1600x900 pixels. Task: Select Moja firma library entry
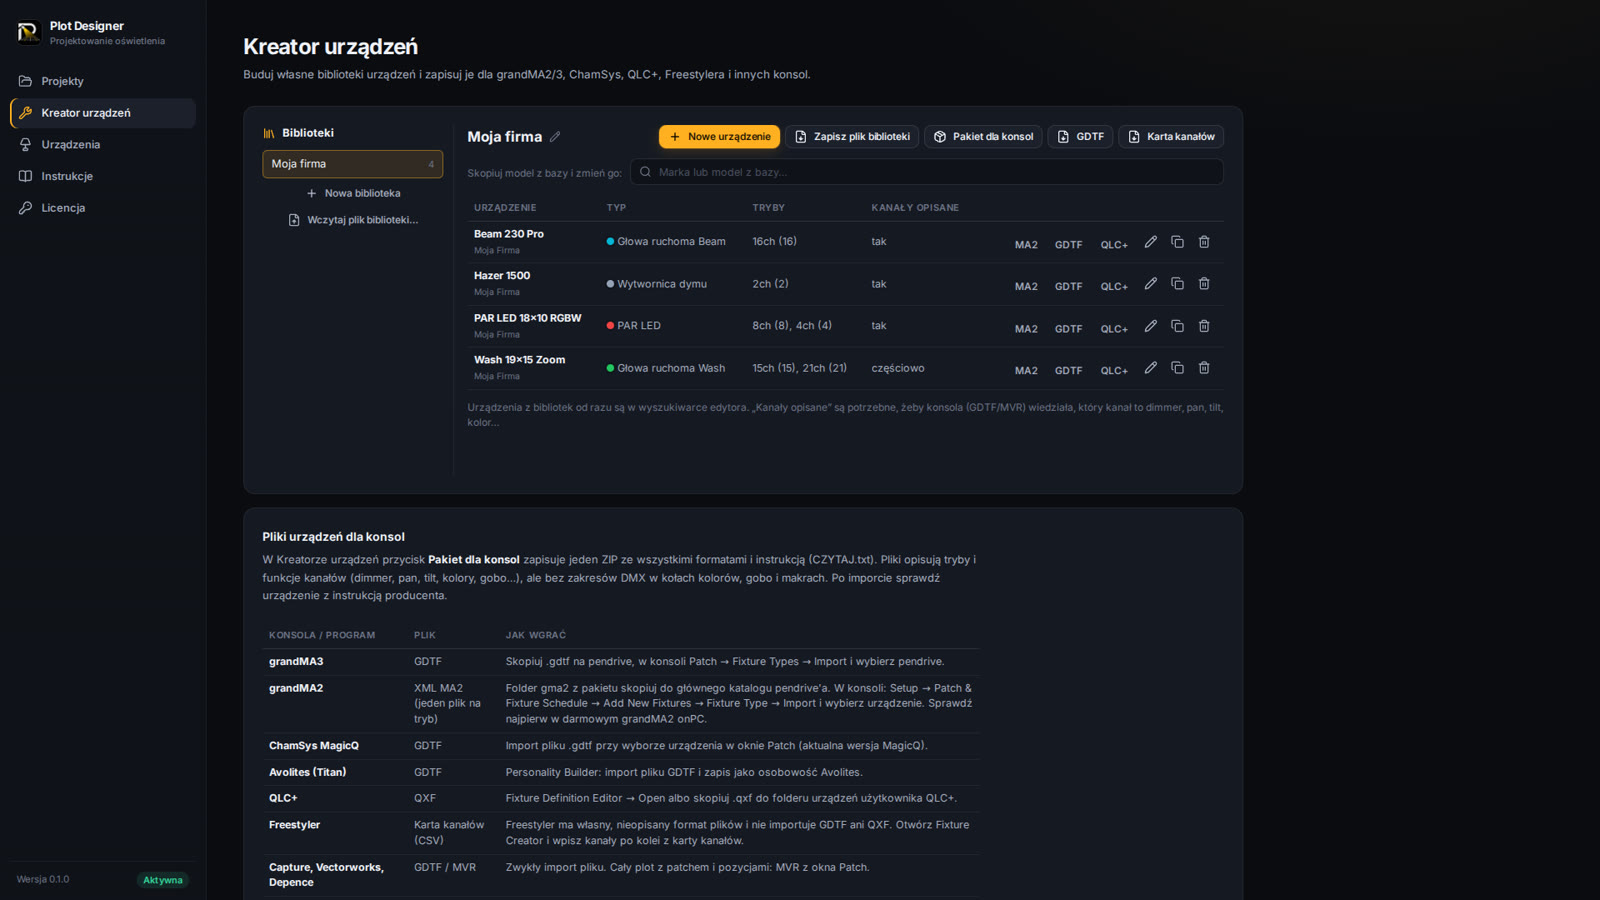[x=353, y=164]
